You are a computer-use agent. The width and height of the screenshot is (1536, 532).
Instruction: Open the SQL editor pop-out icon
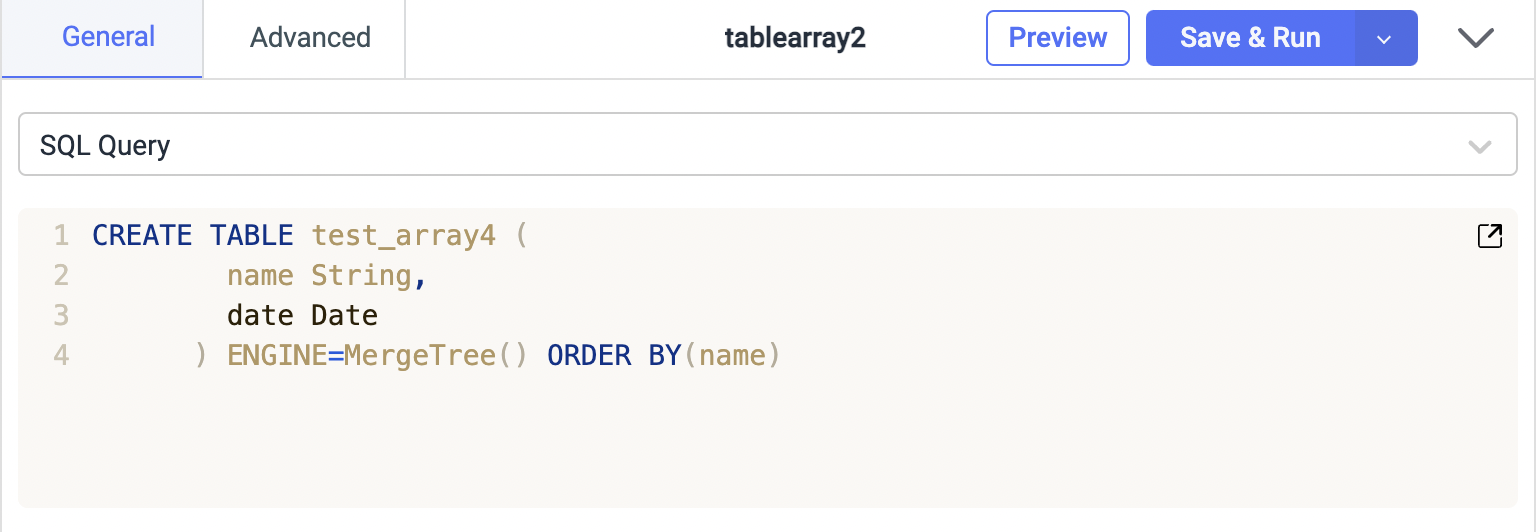click(x=1489, y=236)
